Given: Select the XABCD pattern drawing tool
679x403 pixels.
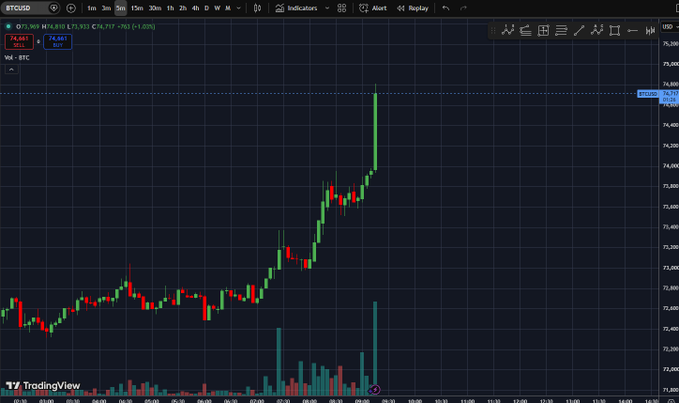Looking at the screenshot, I should click(x=508, y=30).
